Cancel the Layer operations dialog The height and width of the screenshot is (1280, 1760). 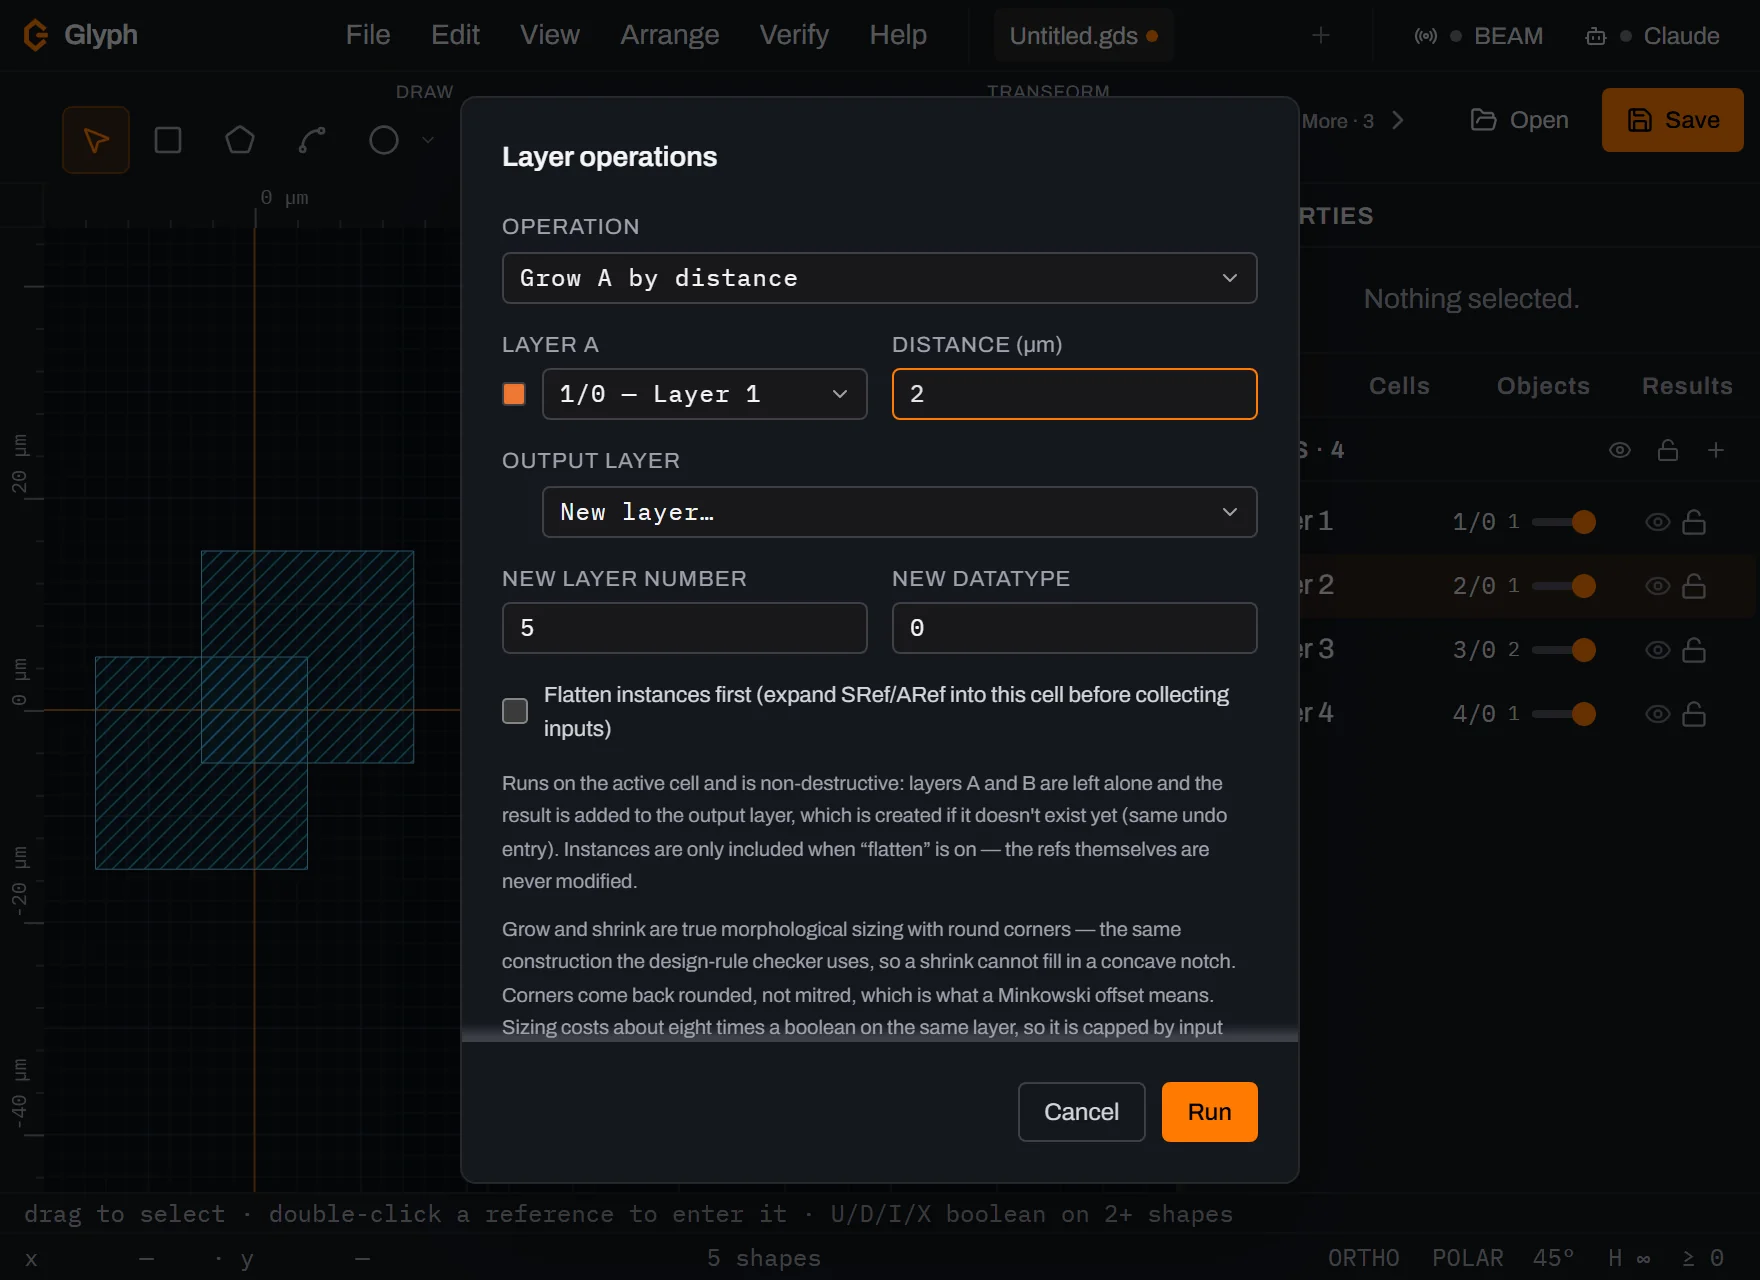(x=1082, y=1112)
